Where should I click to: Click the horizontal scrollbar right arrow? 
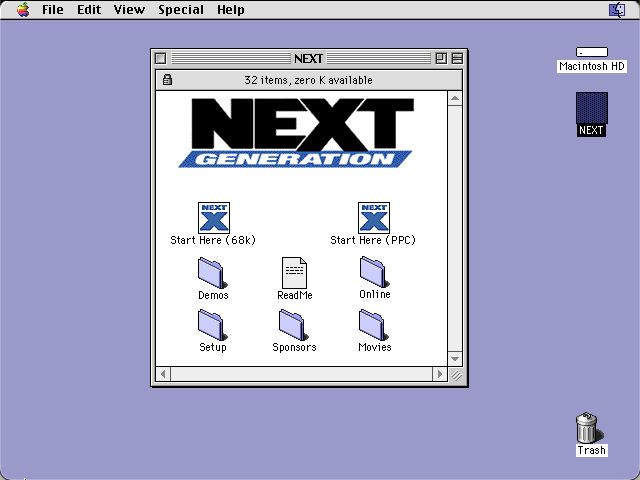(x=440, y=374)
